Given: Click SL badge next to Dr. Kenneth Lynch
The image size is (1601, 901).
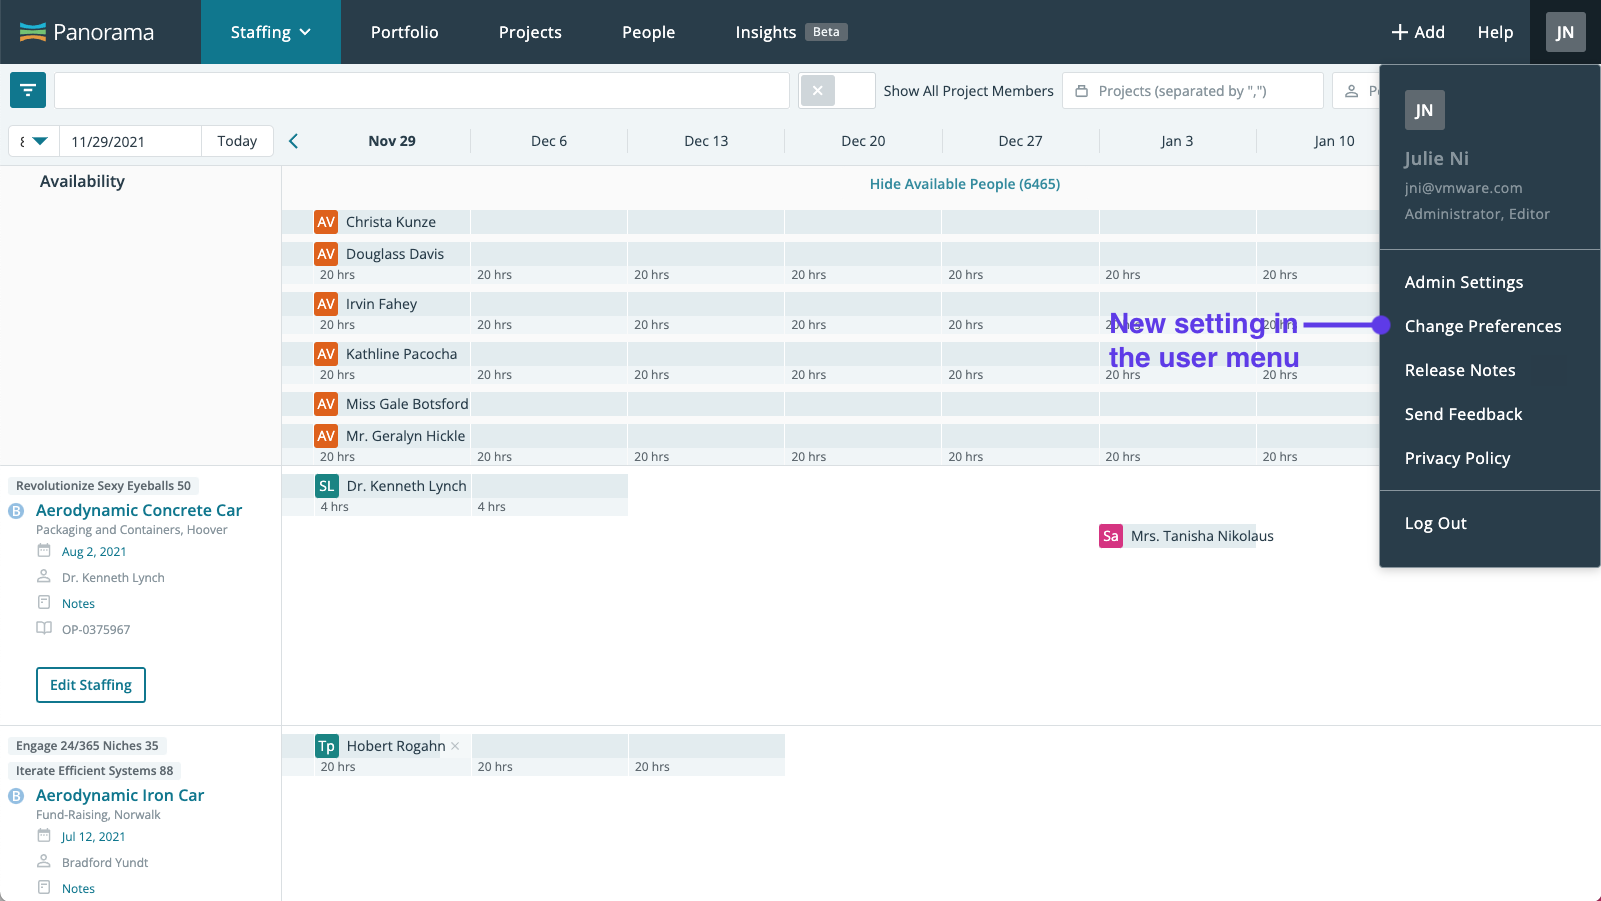Looking at the screenshot, I should pos(327,486).
